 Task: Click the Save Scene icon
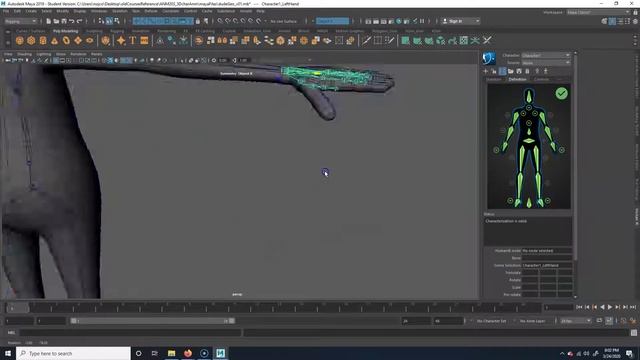[x=64, y=21]
